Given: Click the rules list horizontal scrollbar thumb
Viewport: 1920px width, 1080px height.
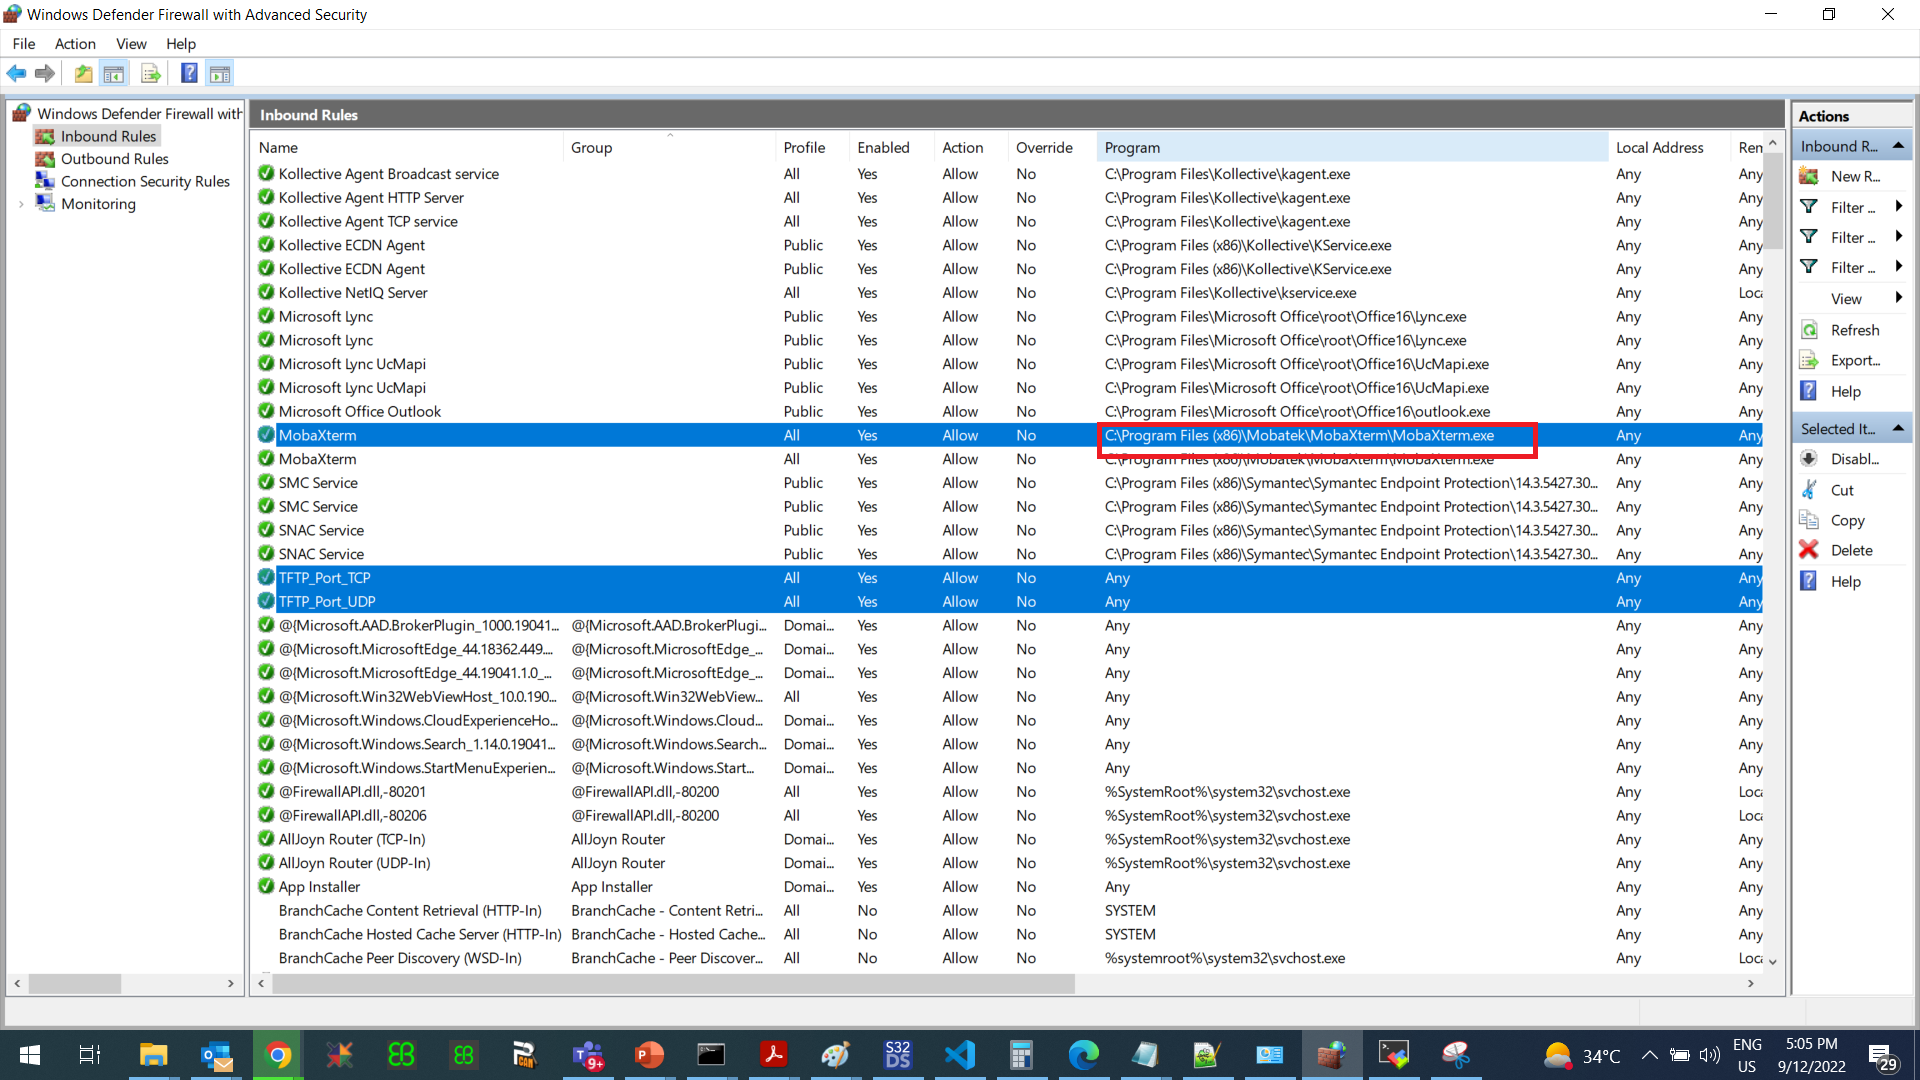Looking at the screenshot, I should (674, 983).
